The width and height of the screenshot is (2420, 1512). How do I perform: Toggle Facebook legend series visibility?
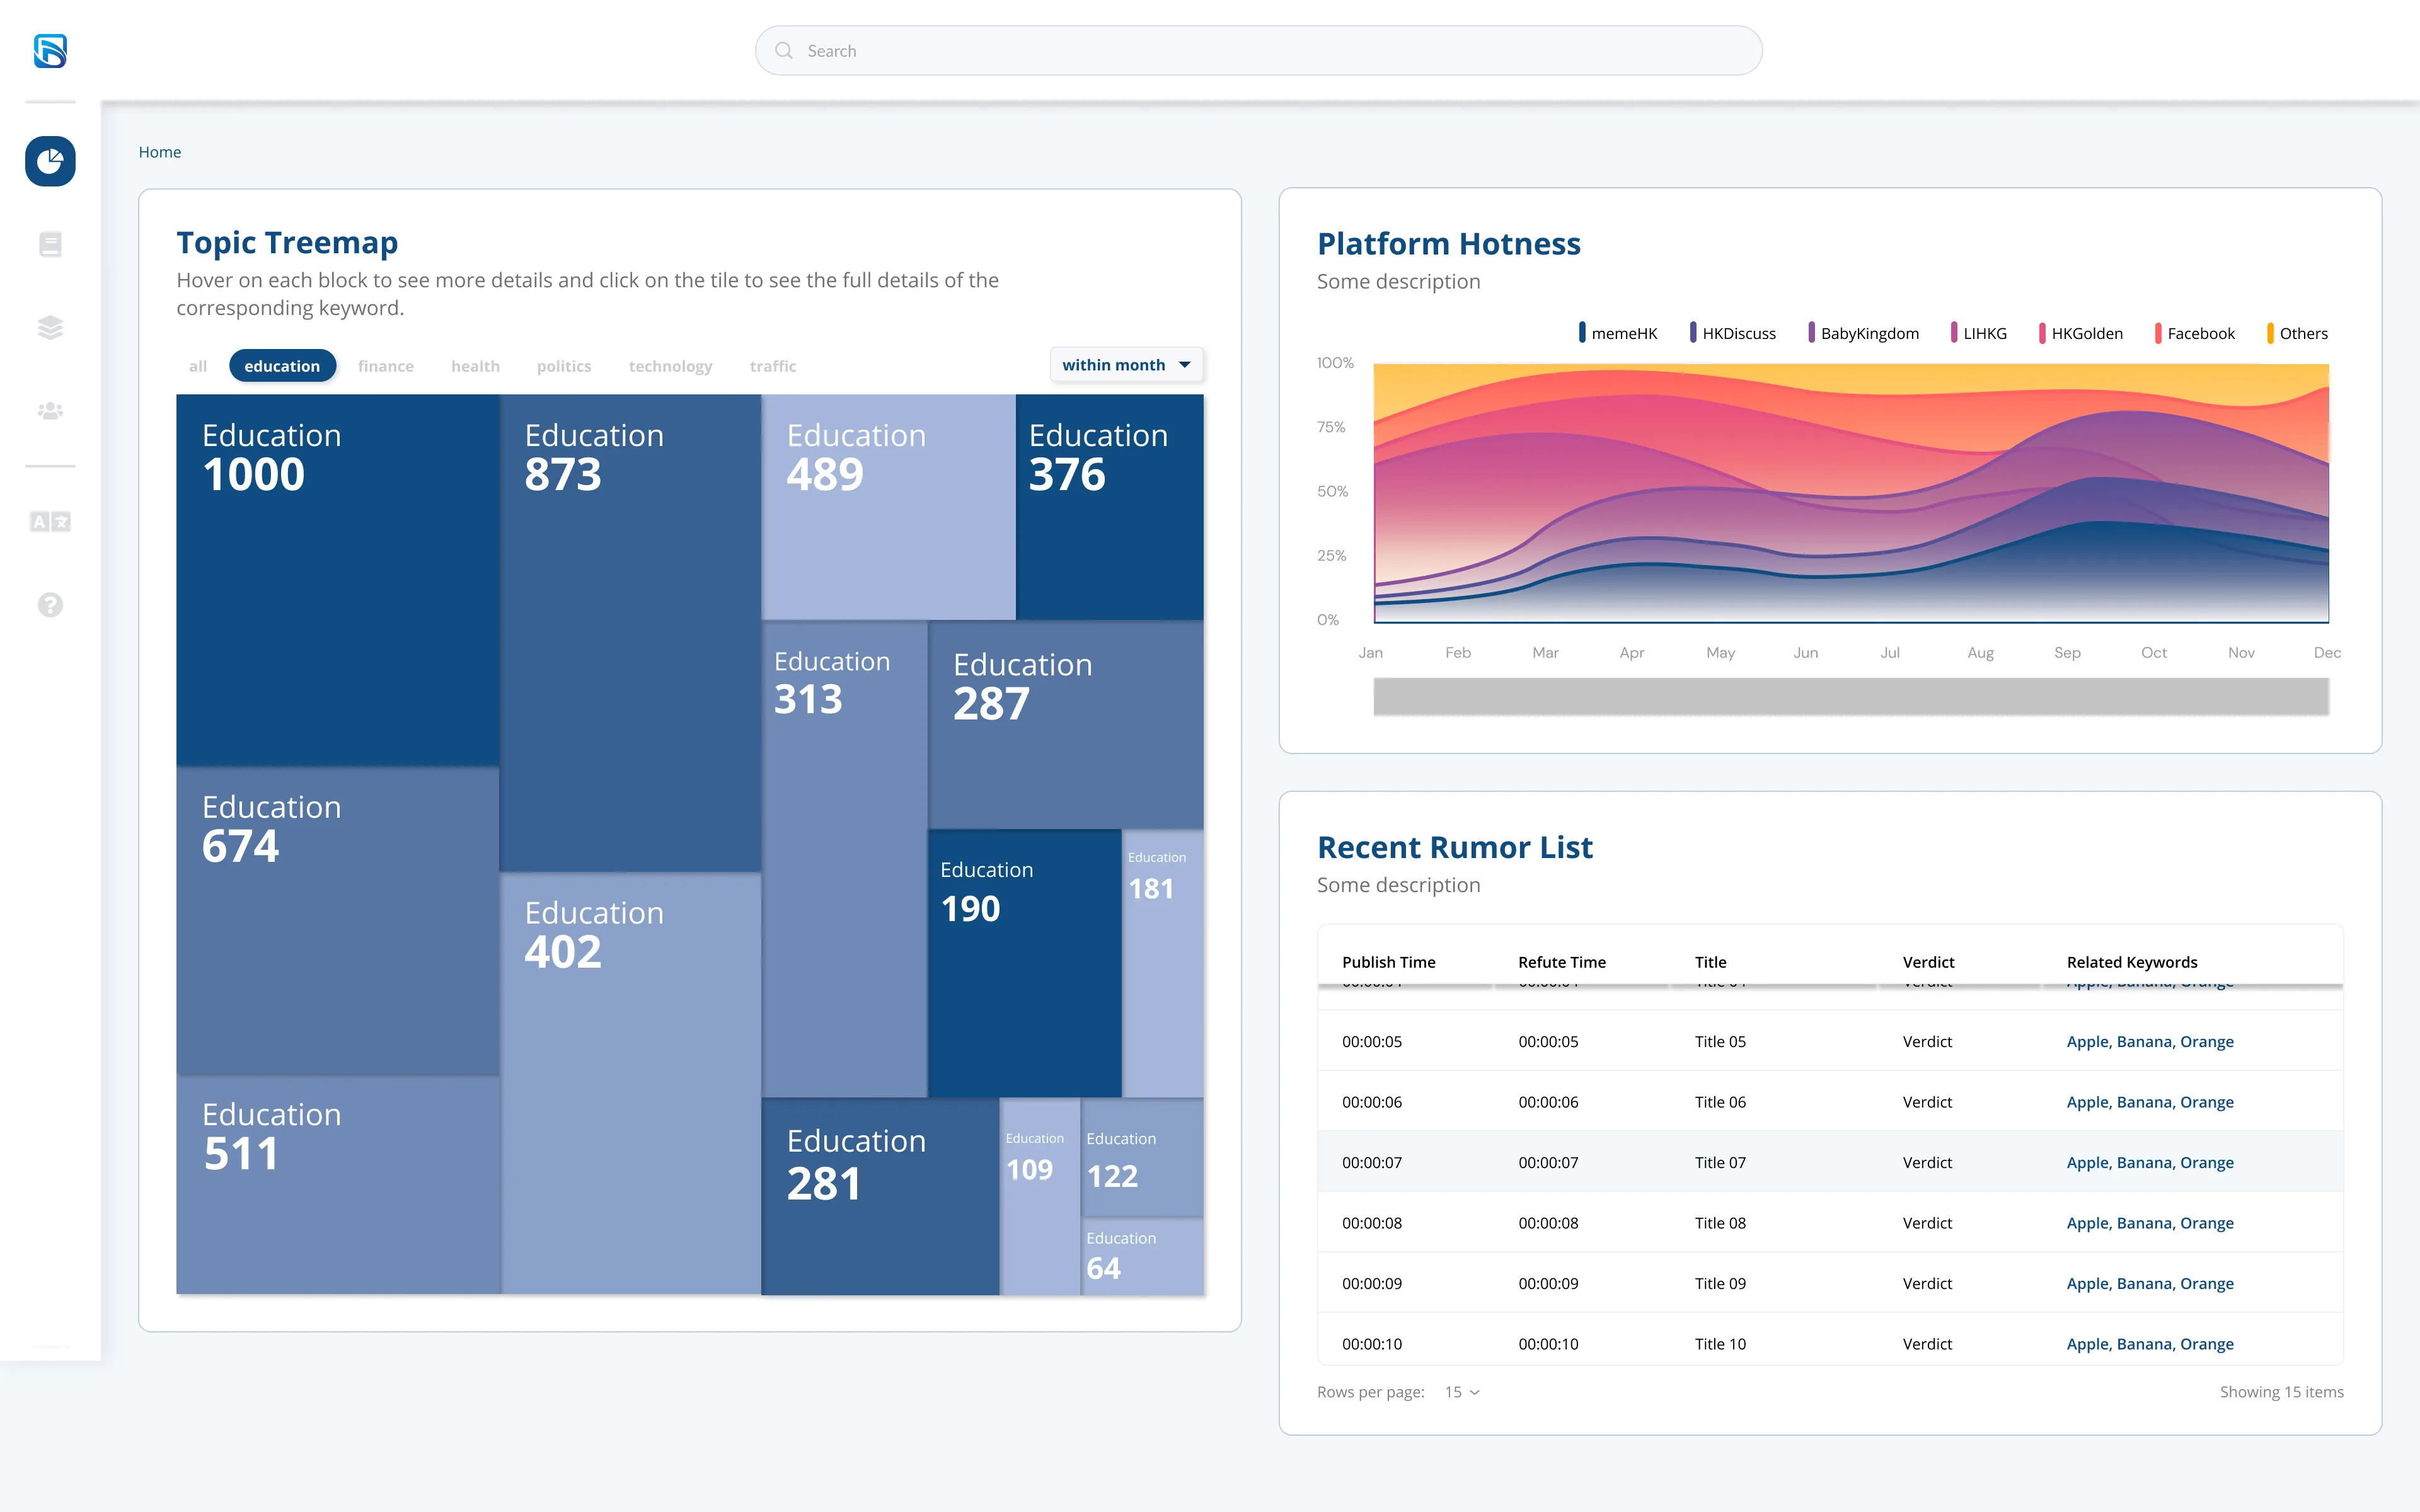coord(2194,333)
